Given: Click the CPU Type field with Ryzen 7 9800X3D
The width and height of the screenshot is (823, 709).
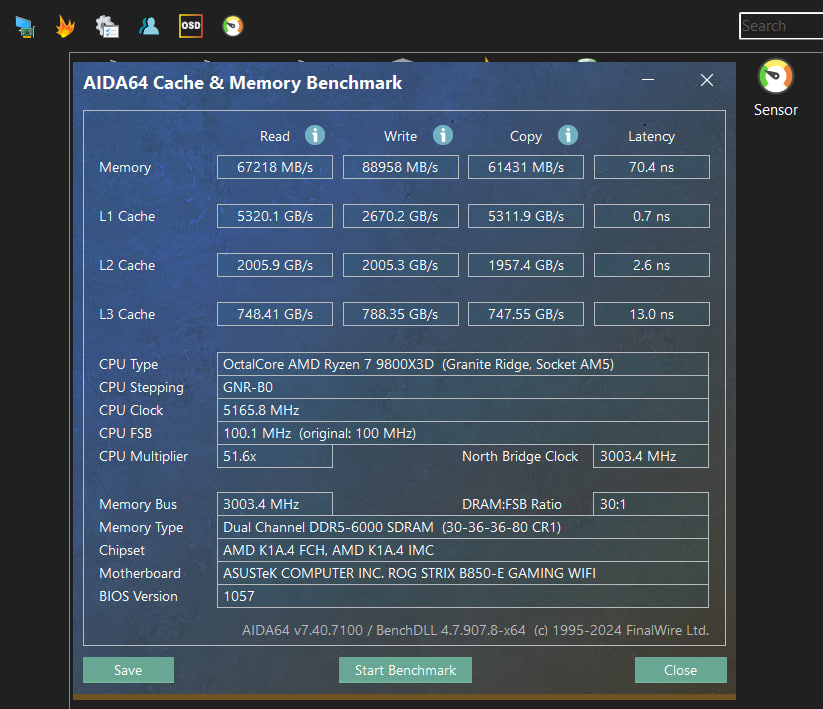Looking at the screenshot, I should 462,364.
